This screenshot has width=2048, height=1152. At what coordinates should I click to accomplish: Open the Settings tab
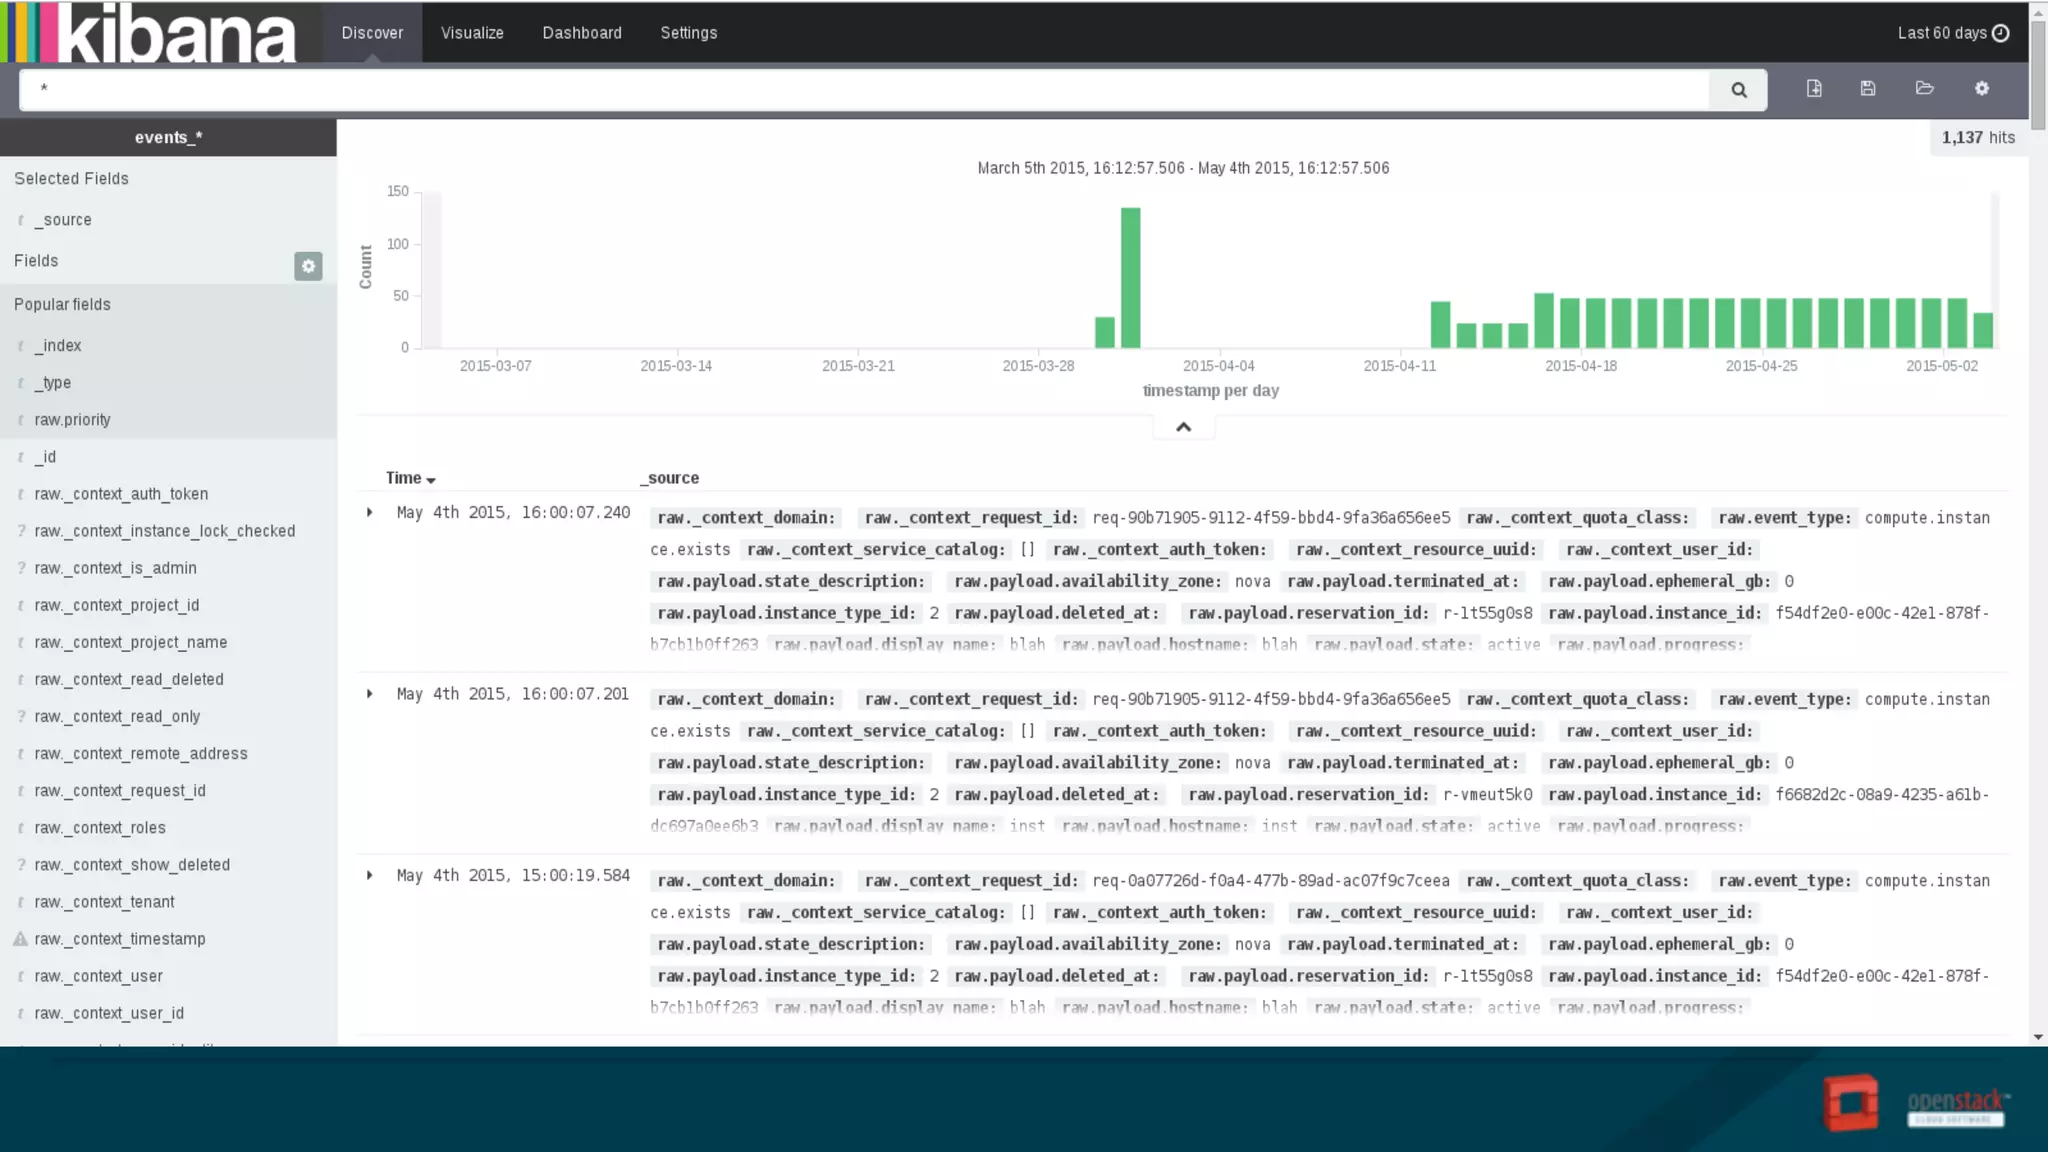[x=688, y=33]
